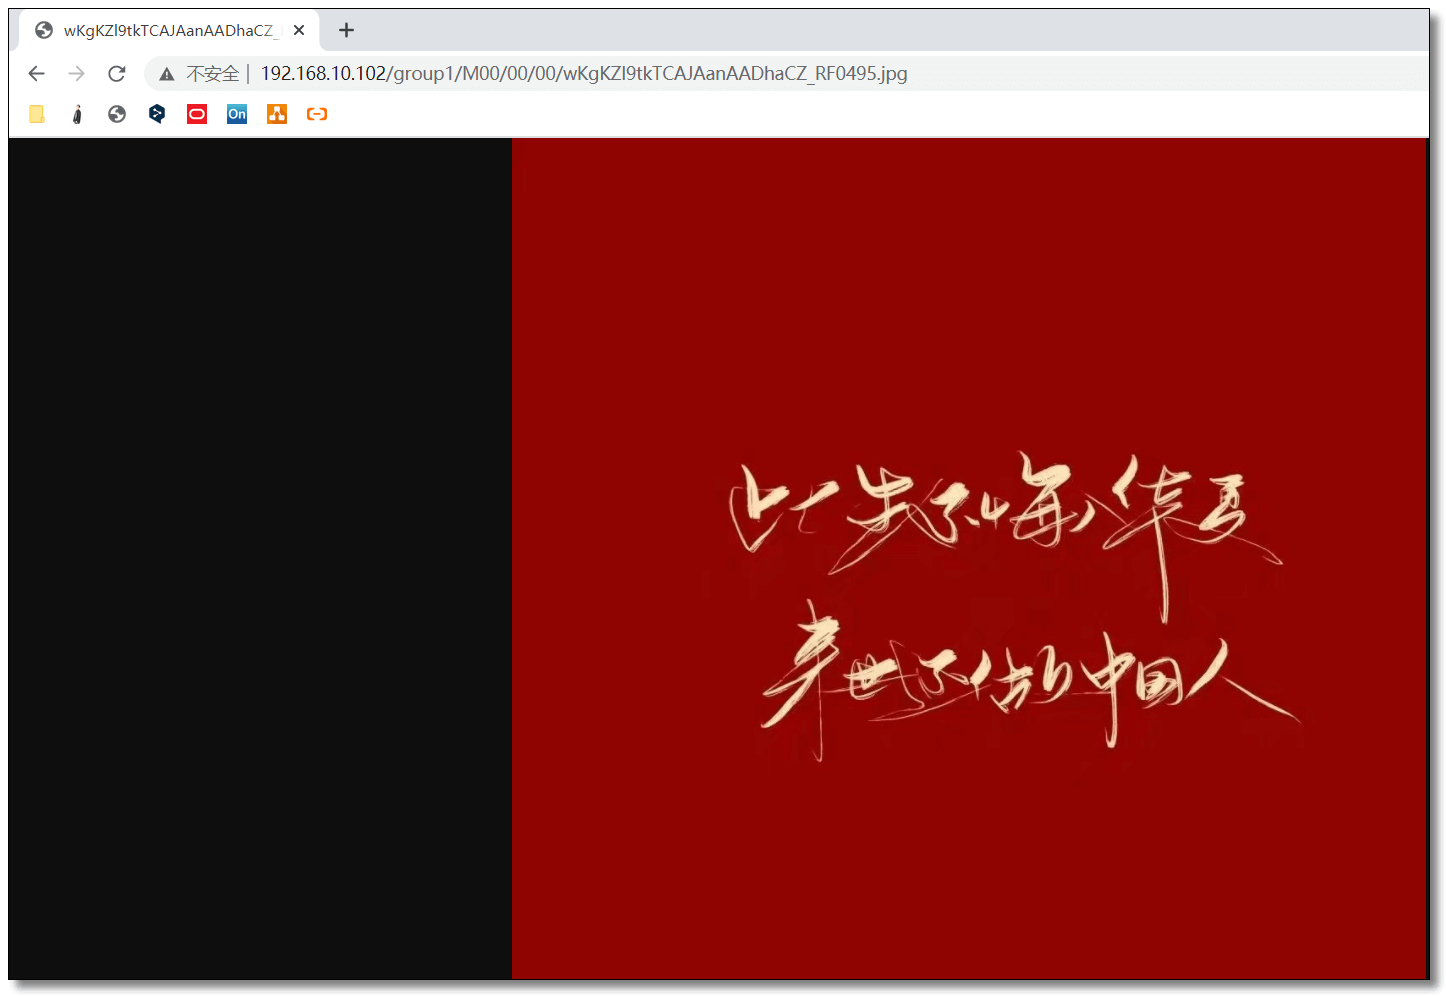Click the red calligraphy image
Screen dimensions: 1446x996
point(969,559)
